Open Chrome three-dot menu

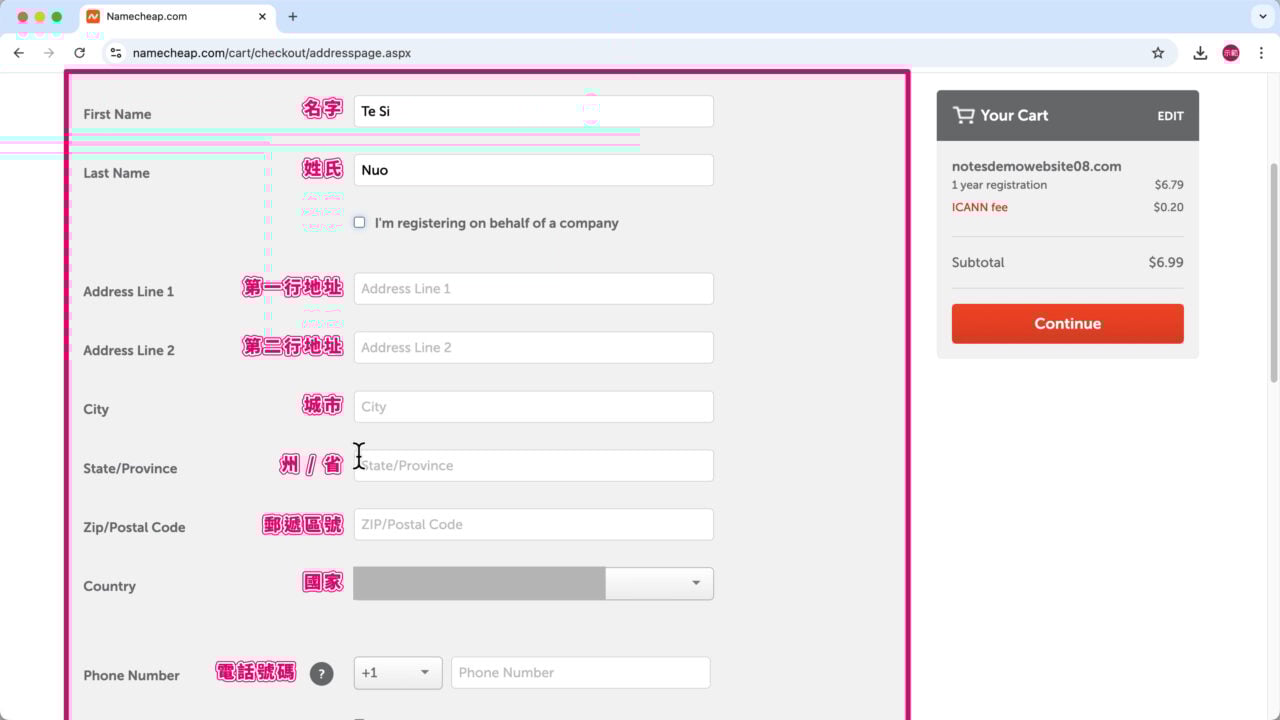click(1261, 53)
